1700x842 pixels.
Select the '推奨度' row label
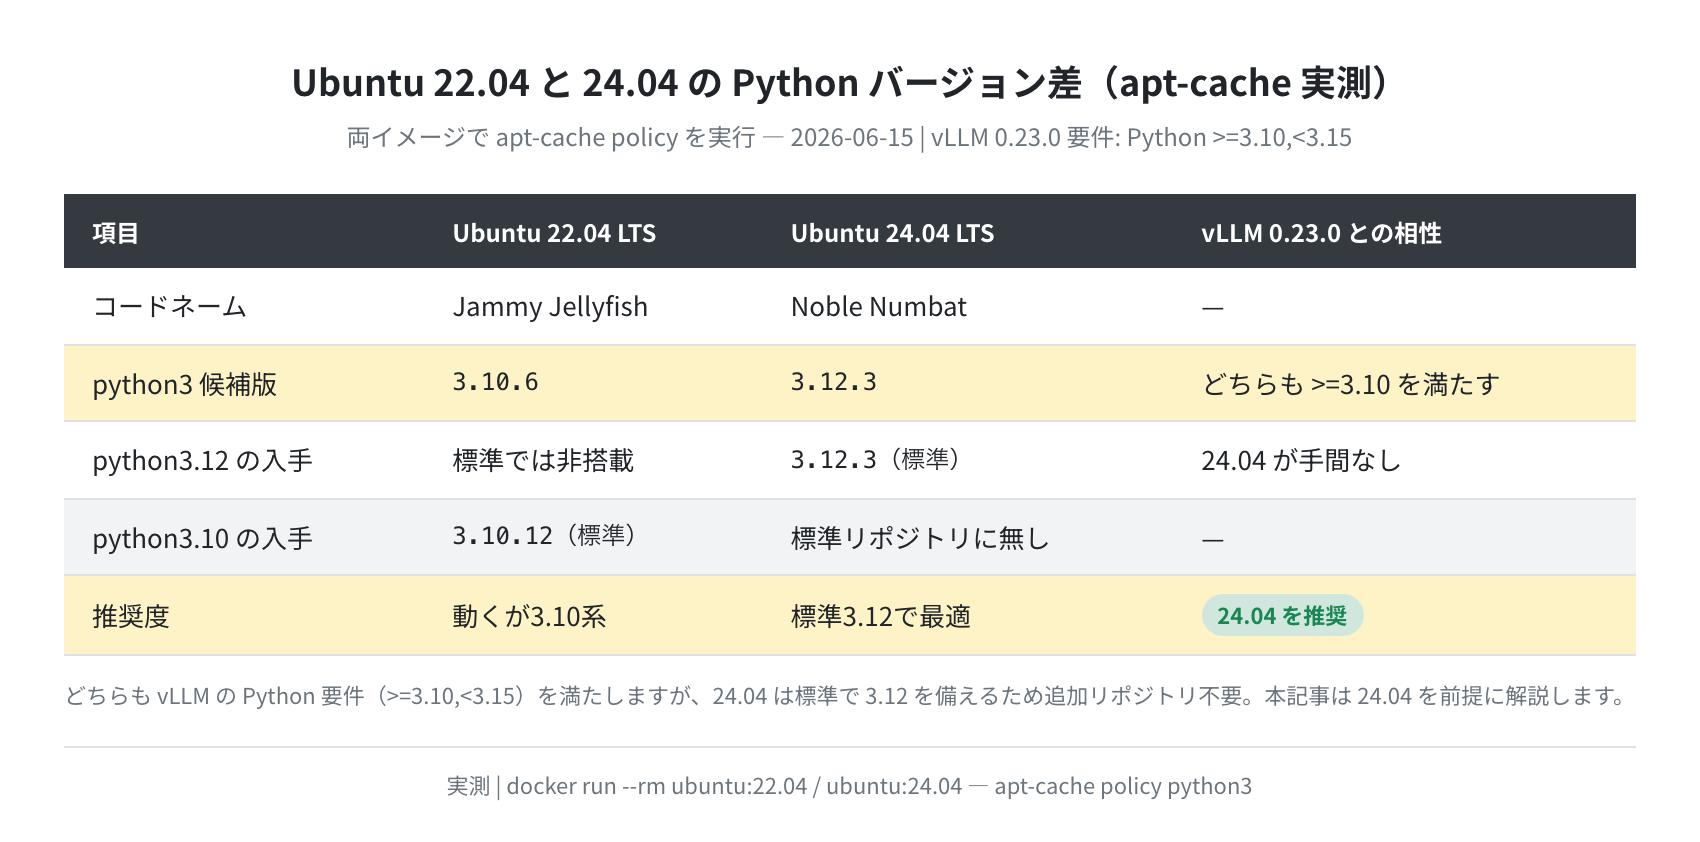pos(131,617)
